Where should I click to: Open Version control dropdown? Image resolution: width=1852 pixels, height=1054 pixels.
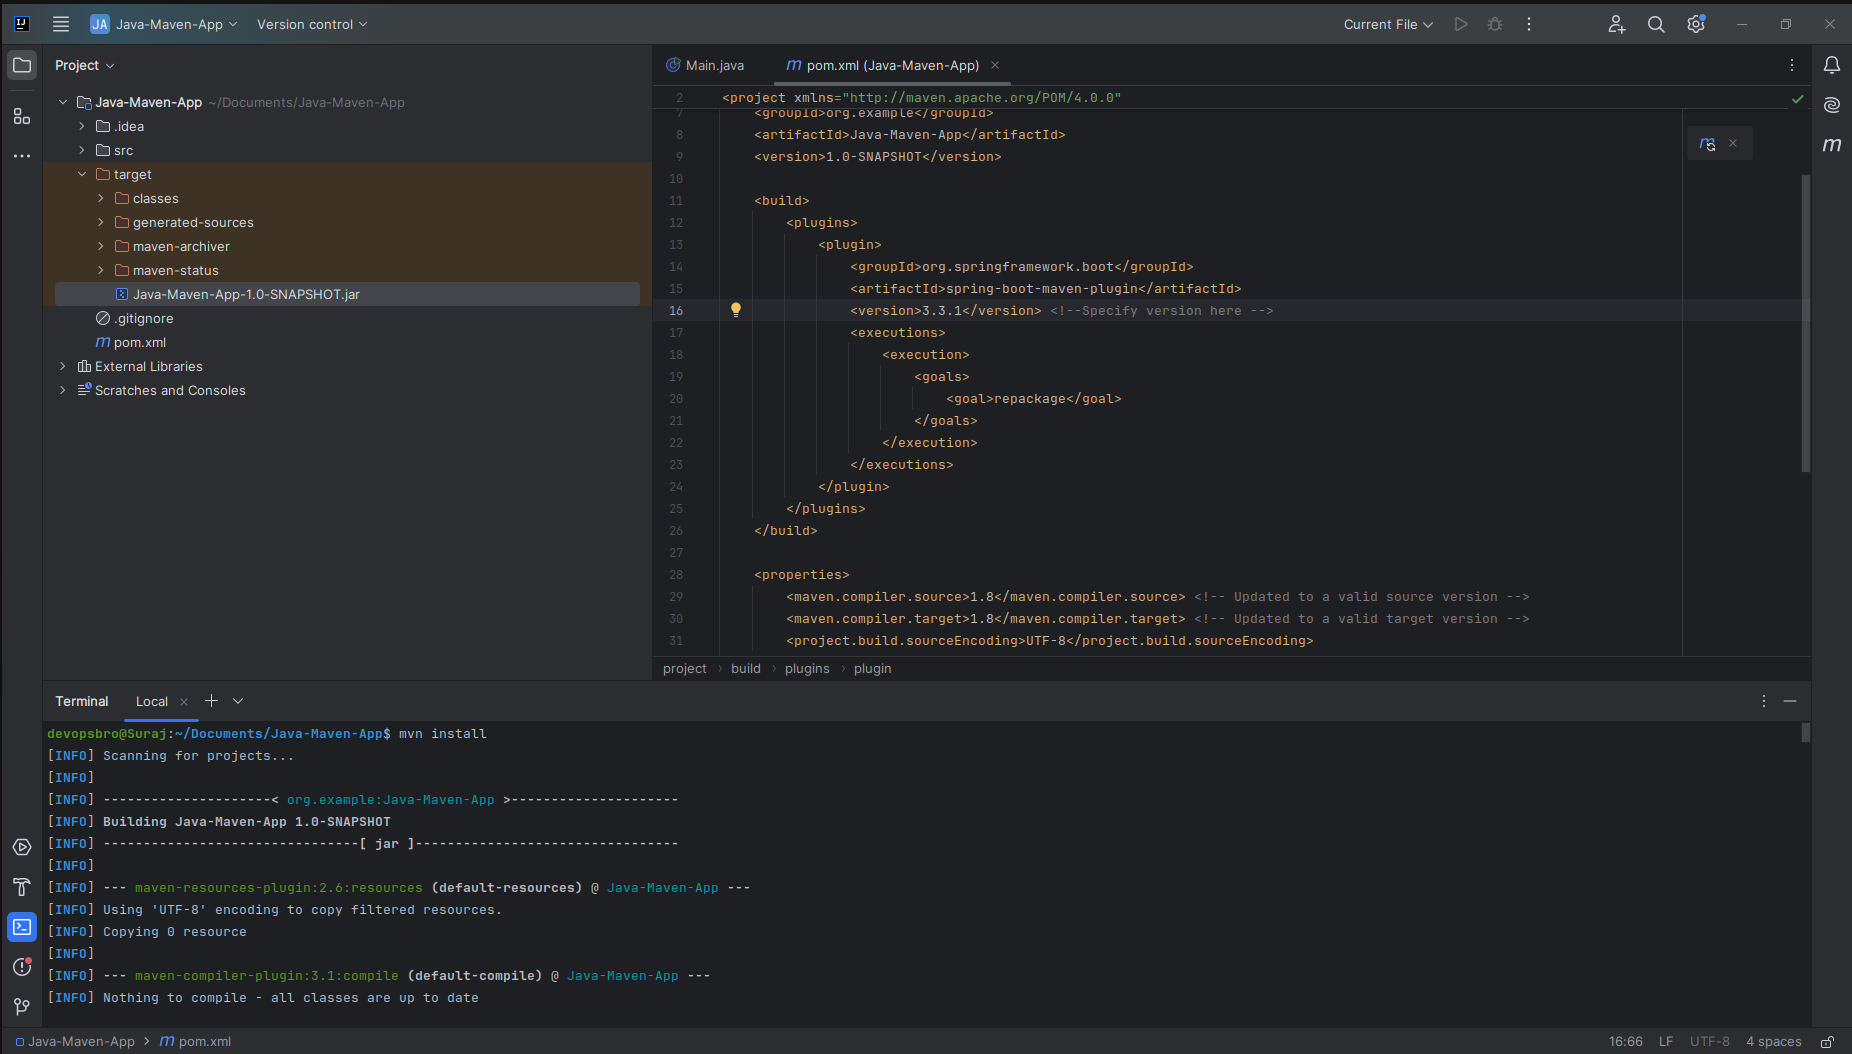[312, 24]
